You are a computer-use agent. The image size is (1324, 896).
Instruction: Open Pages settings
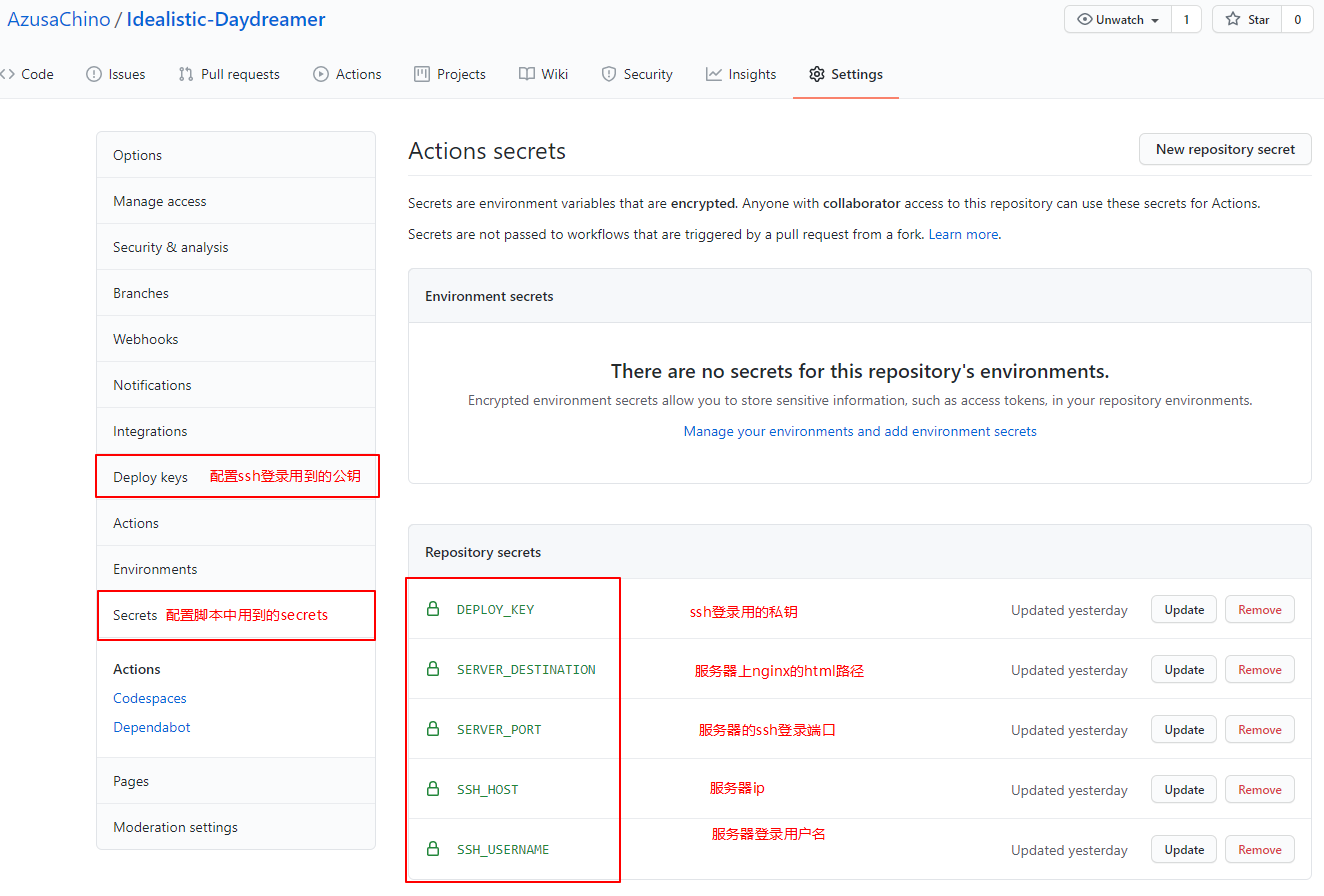236,781
